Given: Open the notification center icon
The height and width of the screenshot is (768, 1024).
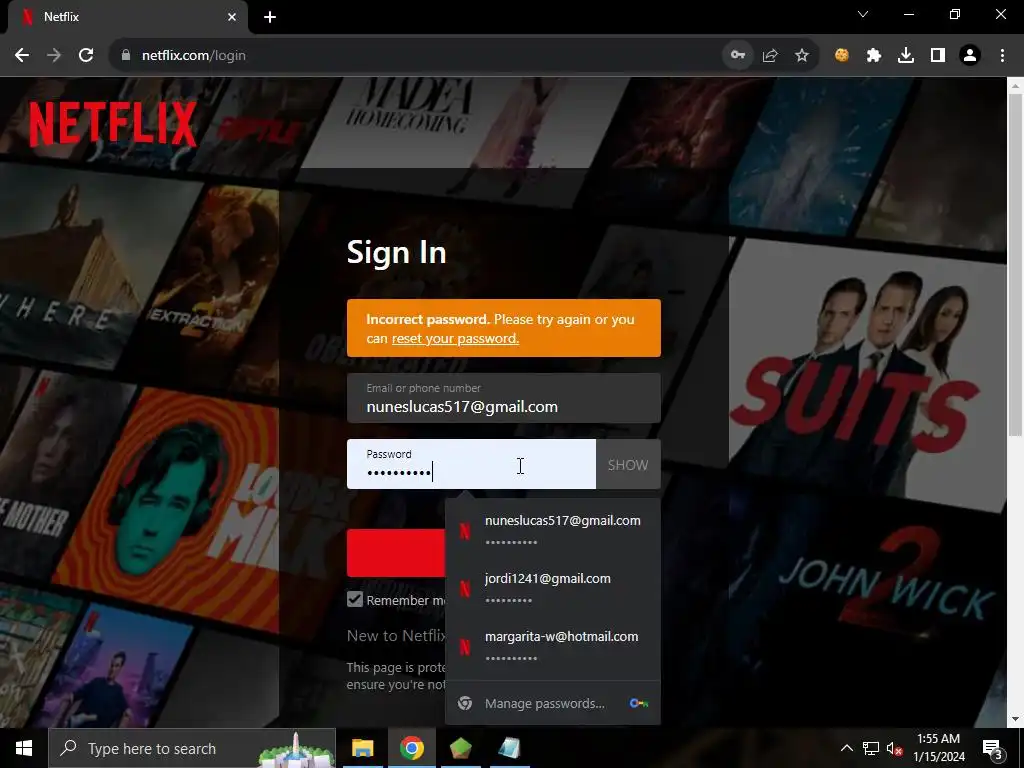Looking at the screenshot, I should point(992,748).
